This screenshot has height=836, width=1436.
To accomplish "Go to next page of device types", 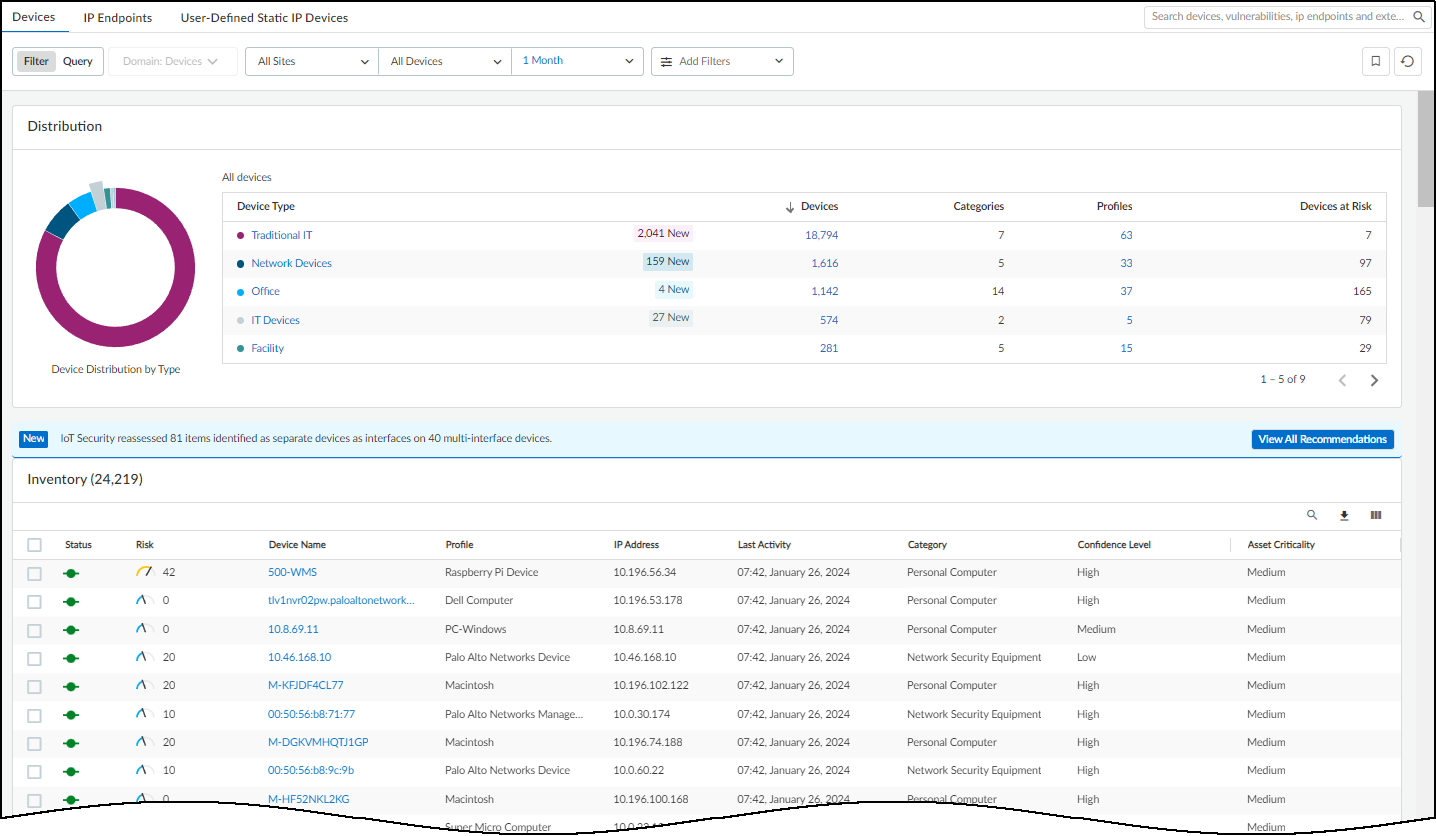I will click(x=1374, y=380).
